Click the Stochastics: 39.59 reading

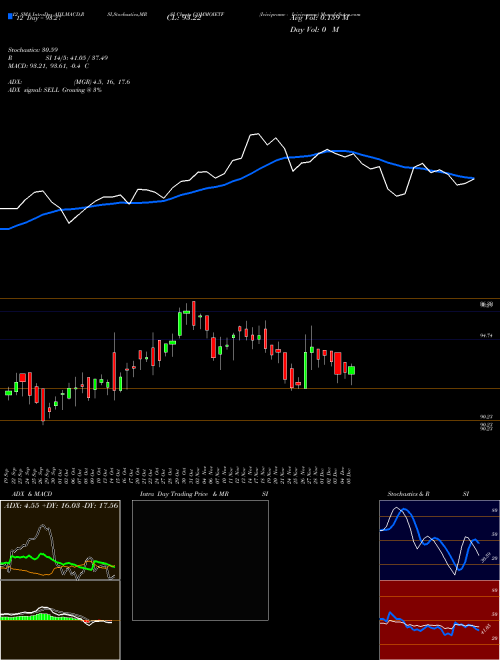point(35,50)
